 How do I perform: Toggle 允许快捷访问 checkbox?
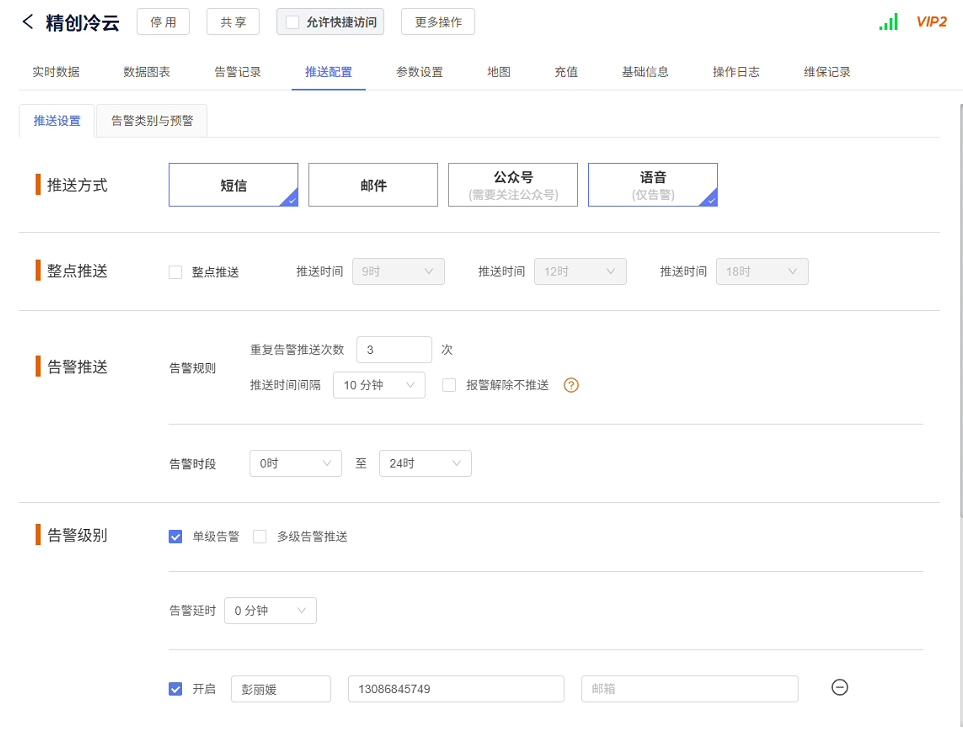[293, 22]
